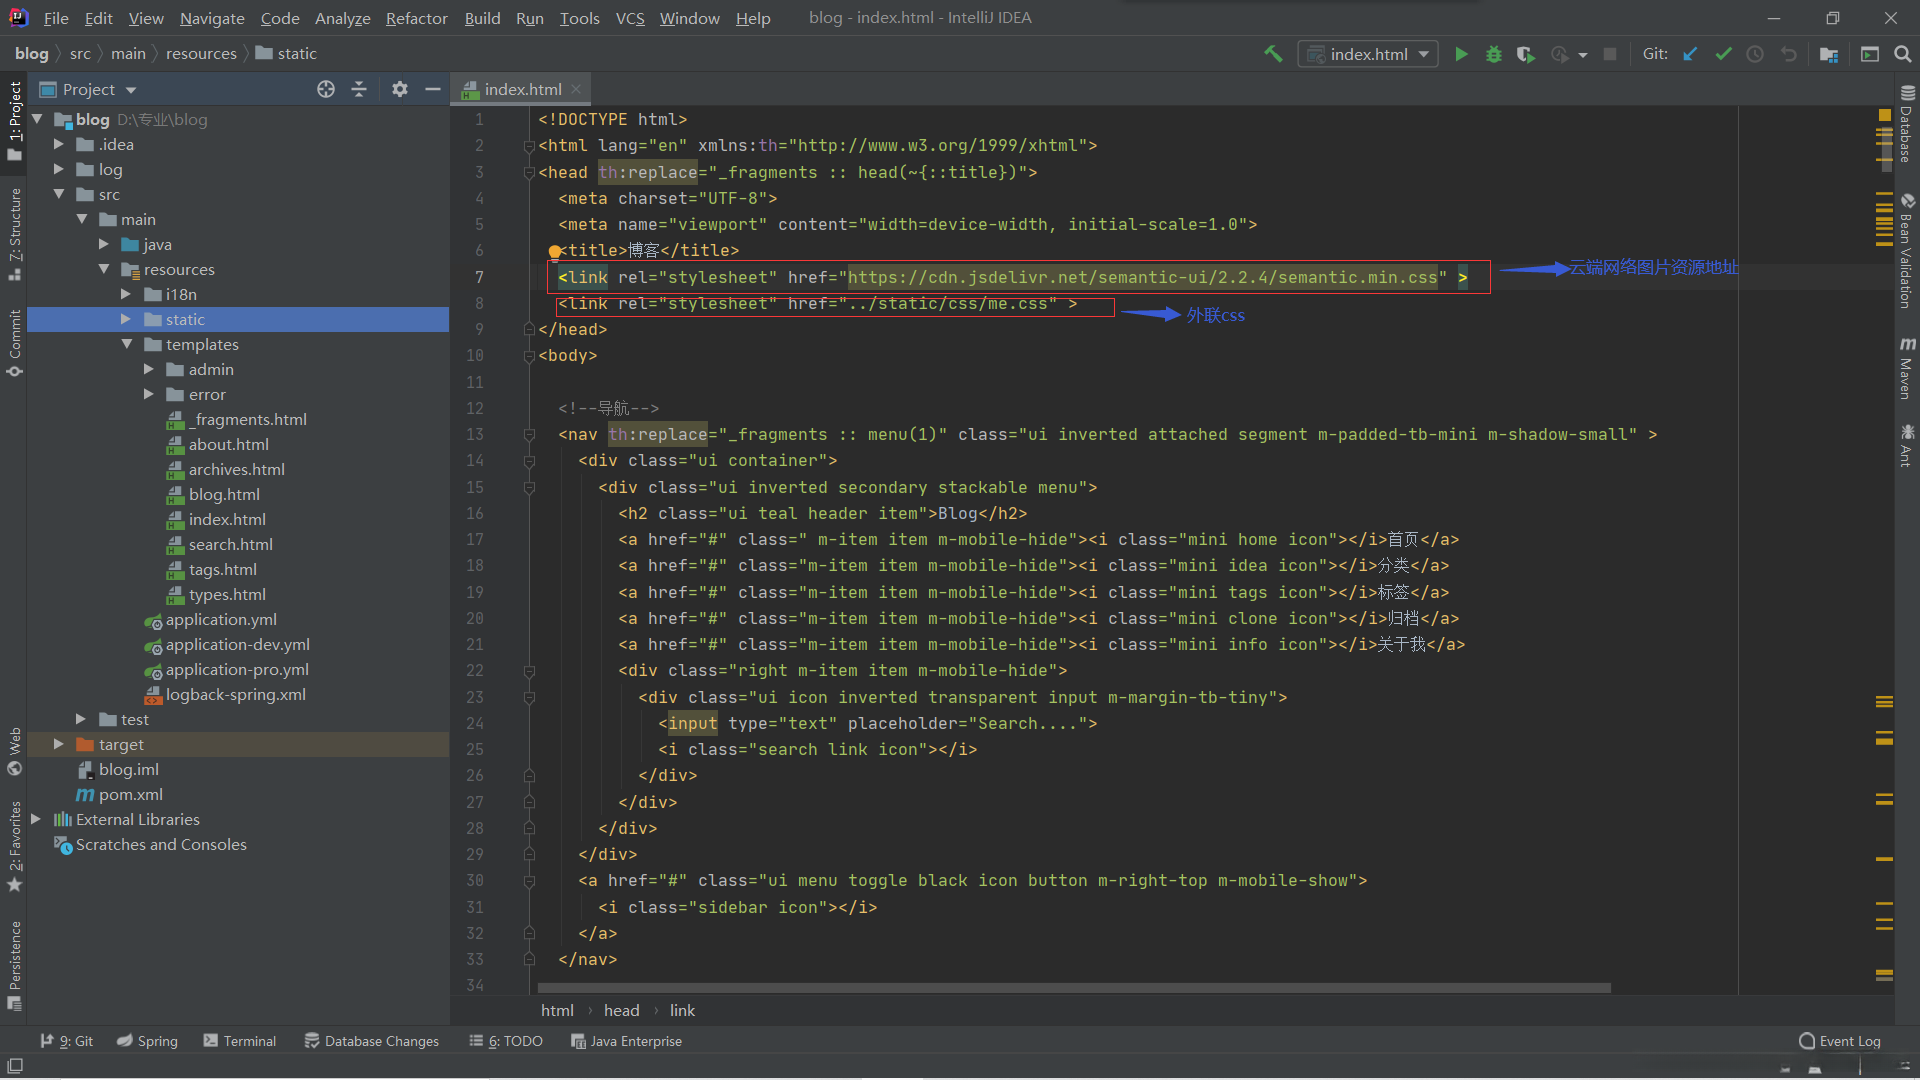This screenshot has width=1920, height=1080.
Task: Click locate file crosshair icon in Project panel
Action: [326, 89]
